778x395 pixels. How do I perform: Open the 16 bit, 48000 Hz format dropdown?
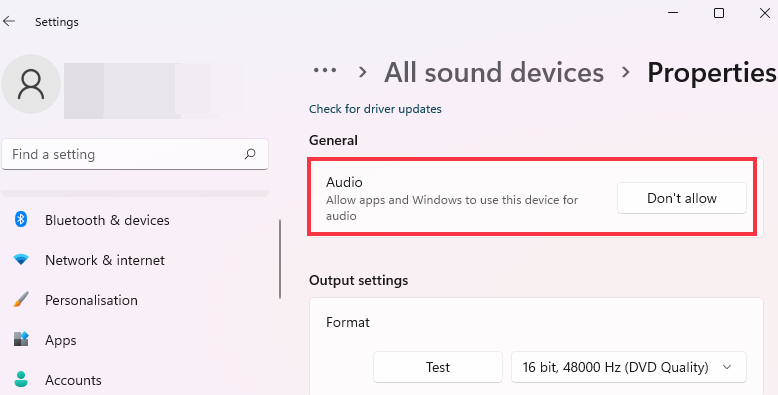(x=629, y=367)
